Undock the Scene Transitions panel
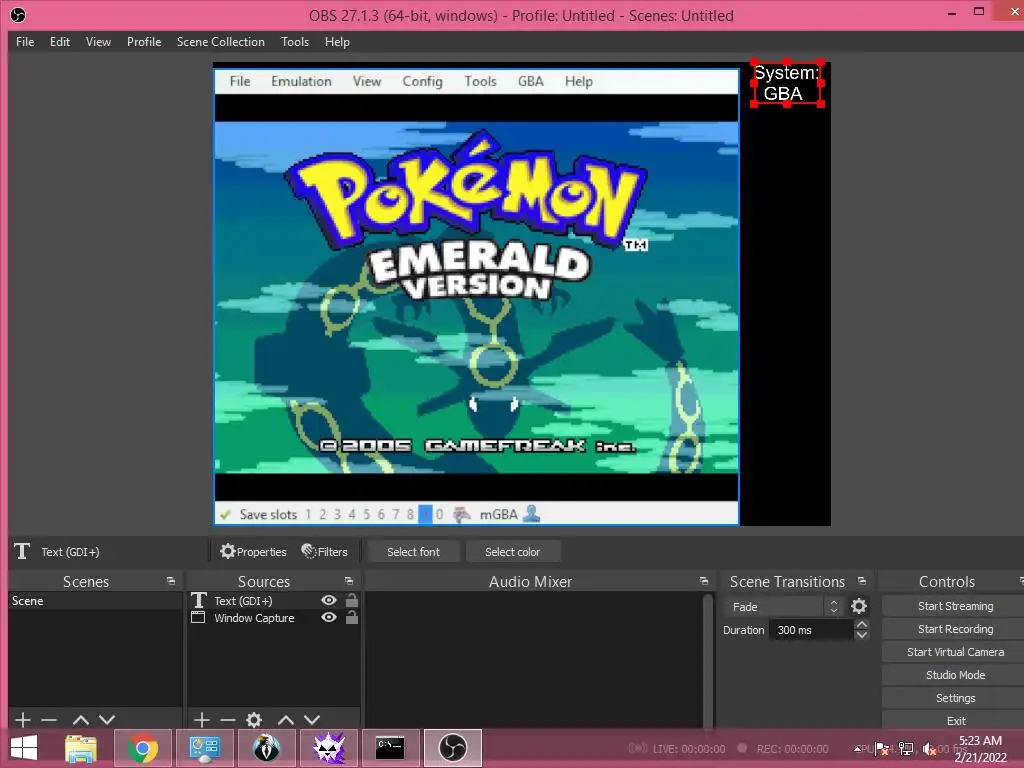Viewport: 1024px width, 768px height. pyautogui.click(x=862, y=581)
